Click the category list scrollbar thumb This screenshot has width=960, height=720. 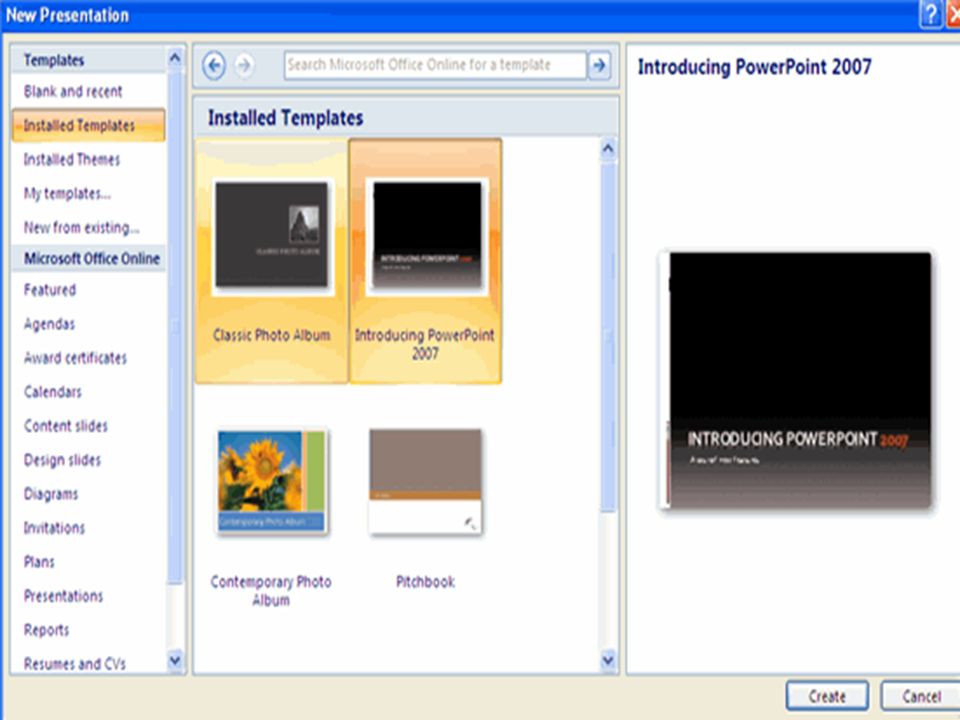point(175,328)
